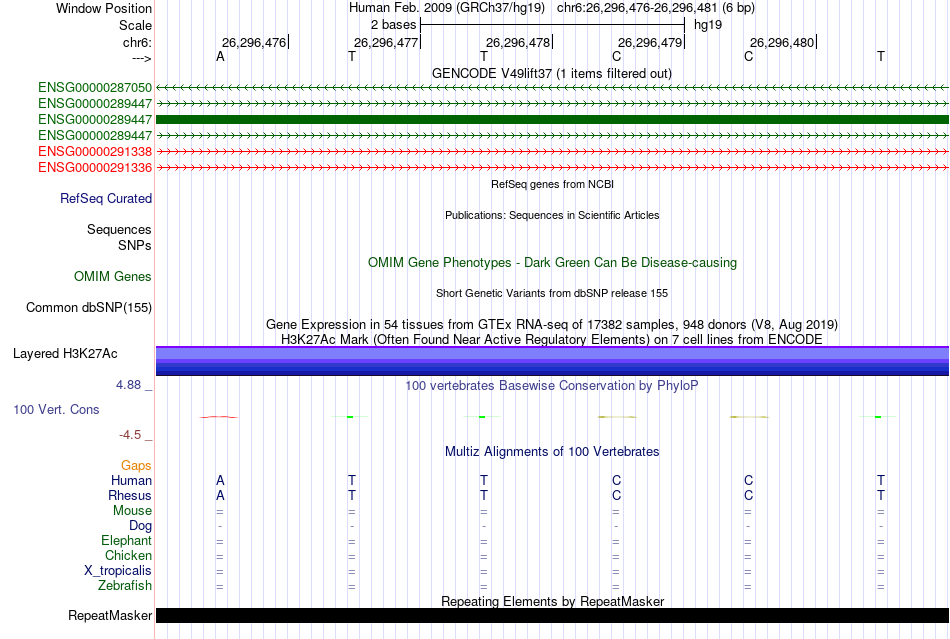The width and height of the screenshot is (950, 639).
Task: Open RefSeq genes from NCBI title
Action: pyautogui.click(x=552, y=184)
